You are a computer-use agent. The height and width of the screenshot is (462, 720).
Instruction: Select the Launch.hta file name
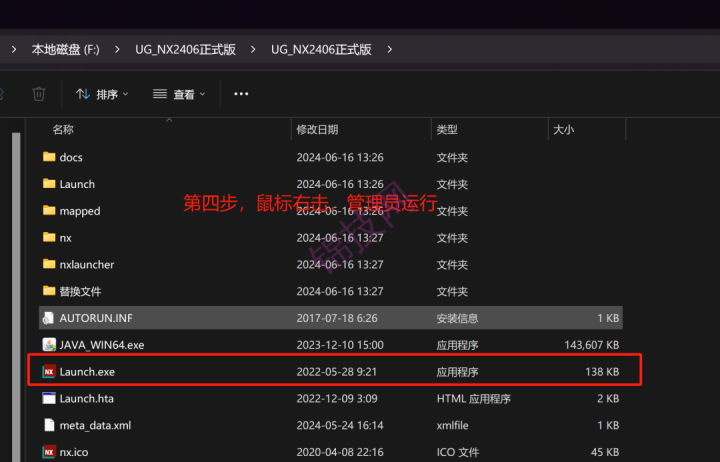point(87,399)
